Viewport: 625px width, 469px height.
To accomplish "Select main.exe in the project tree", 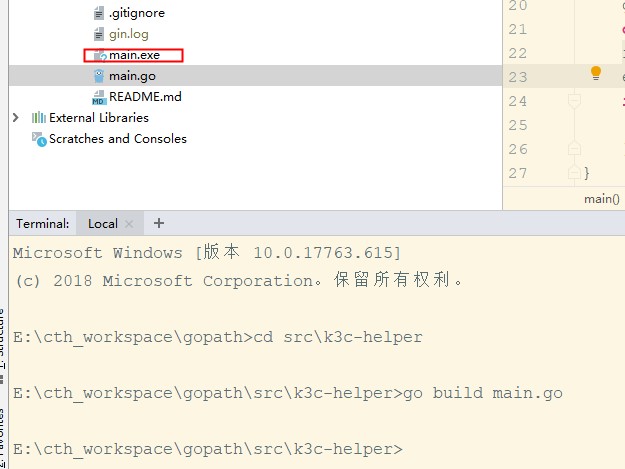I will tap(134, 55).
